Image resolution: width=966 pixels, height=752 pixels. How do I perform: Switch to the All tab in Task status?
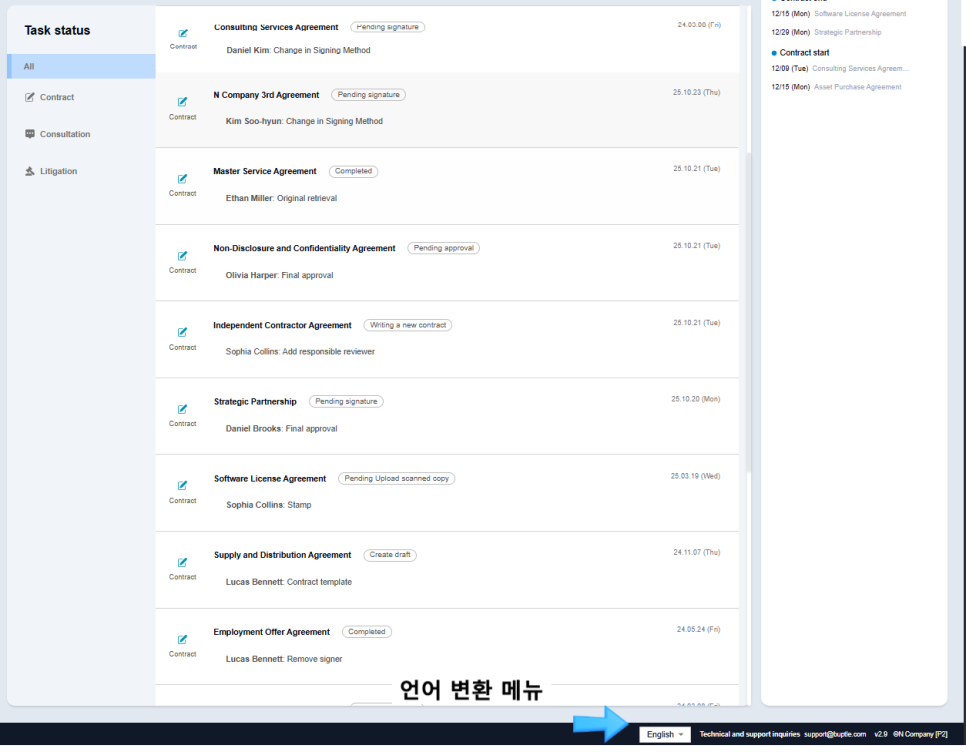click(x=80, y=65)
